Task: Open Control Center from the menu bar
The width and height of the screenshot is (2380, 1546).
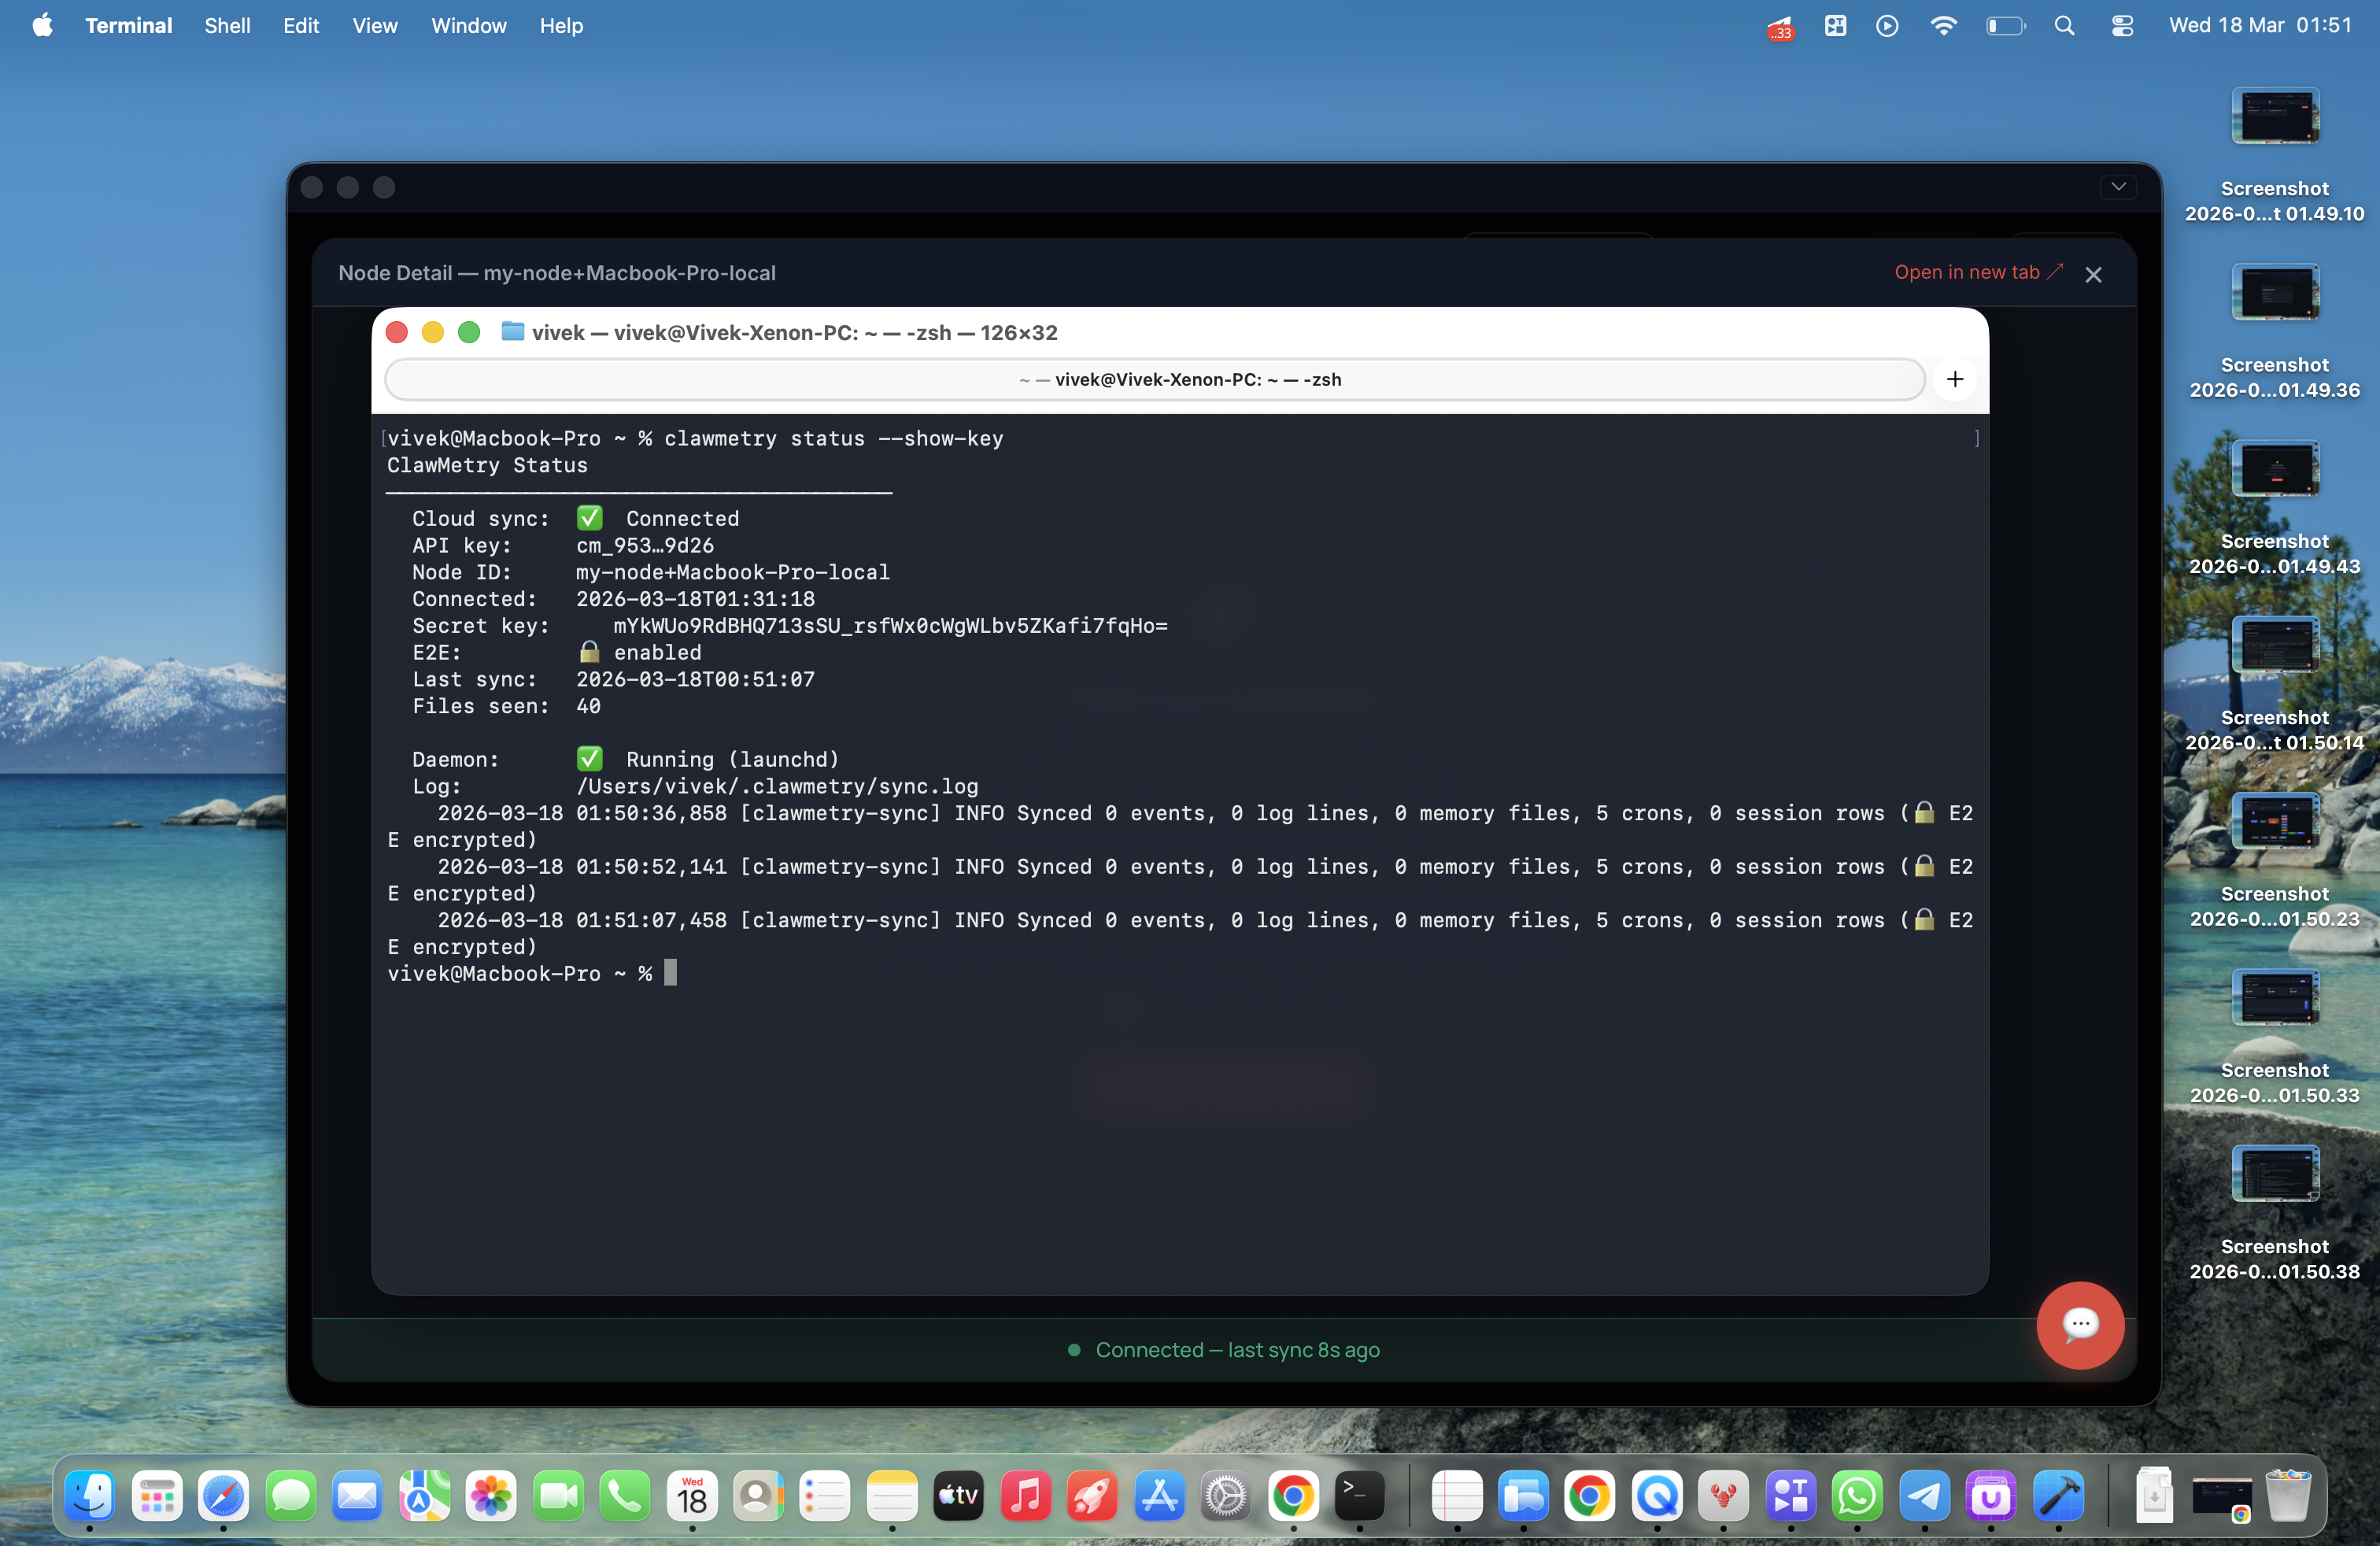Action: pos(2122,26)
